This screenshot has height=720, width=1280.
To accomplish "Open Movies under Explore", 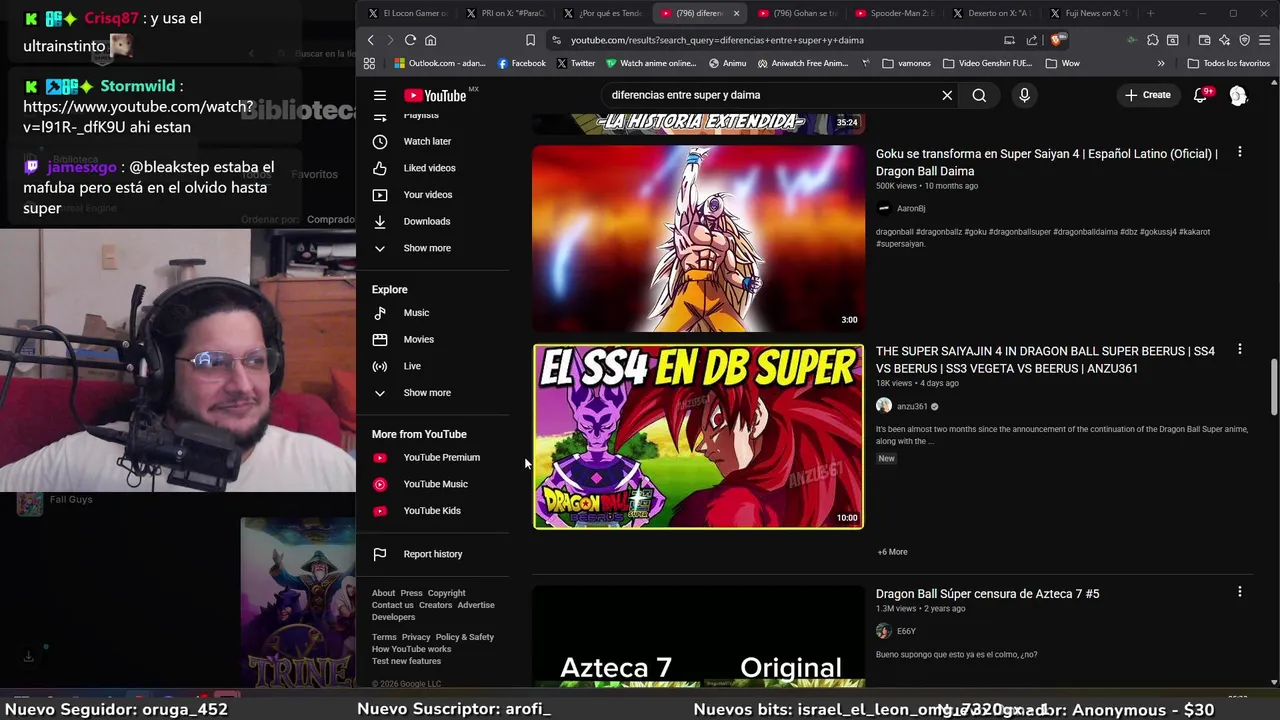I will pos(418,340).
